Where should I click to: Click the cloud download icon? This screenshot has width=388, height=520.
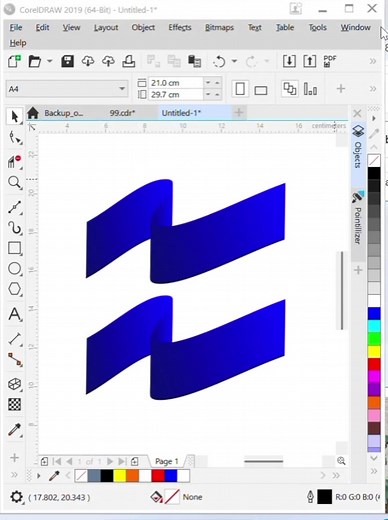tap(88, 61)
